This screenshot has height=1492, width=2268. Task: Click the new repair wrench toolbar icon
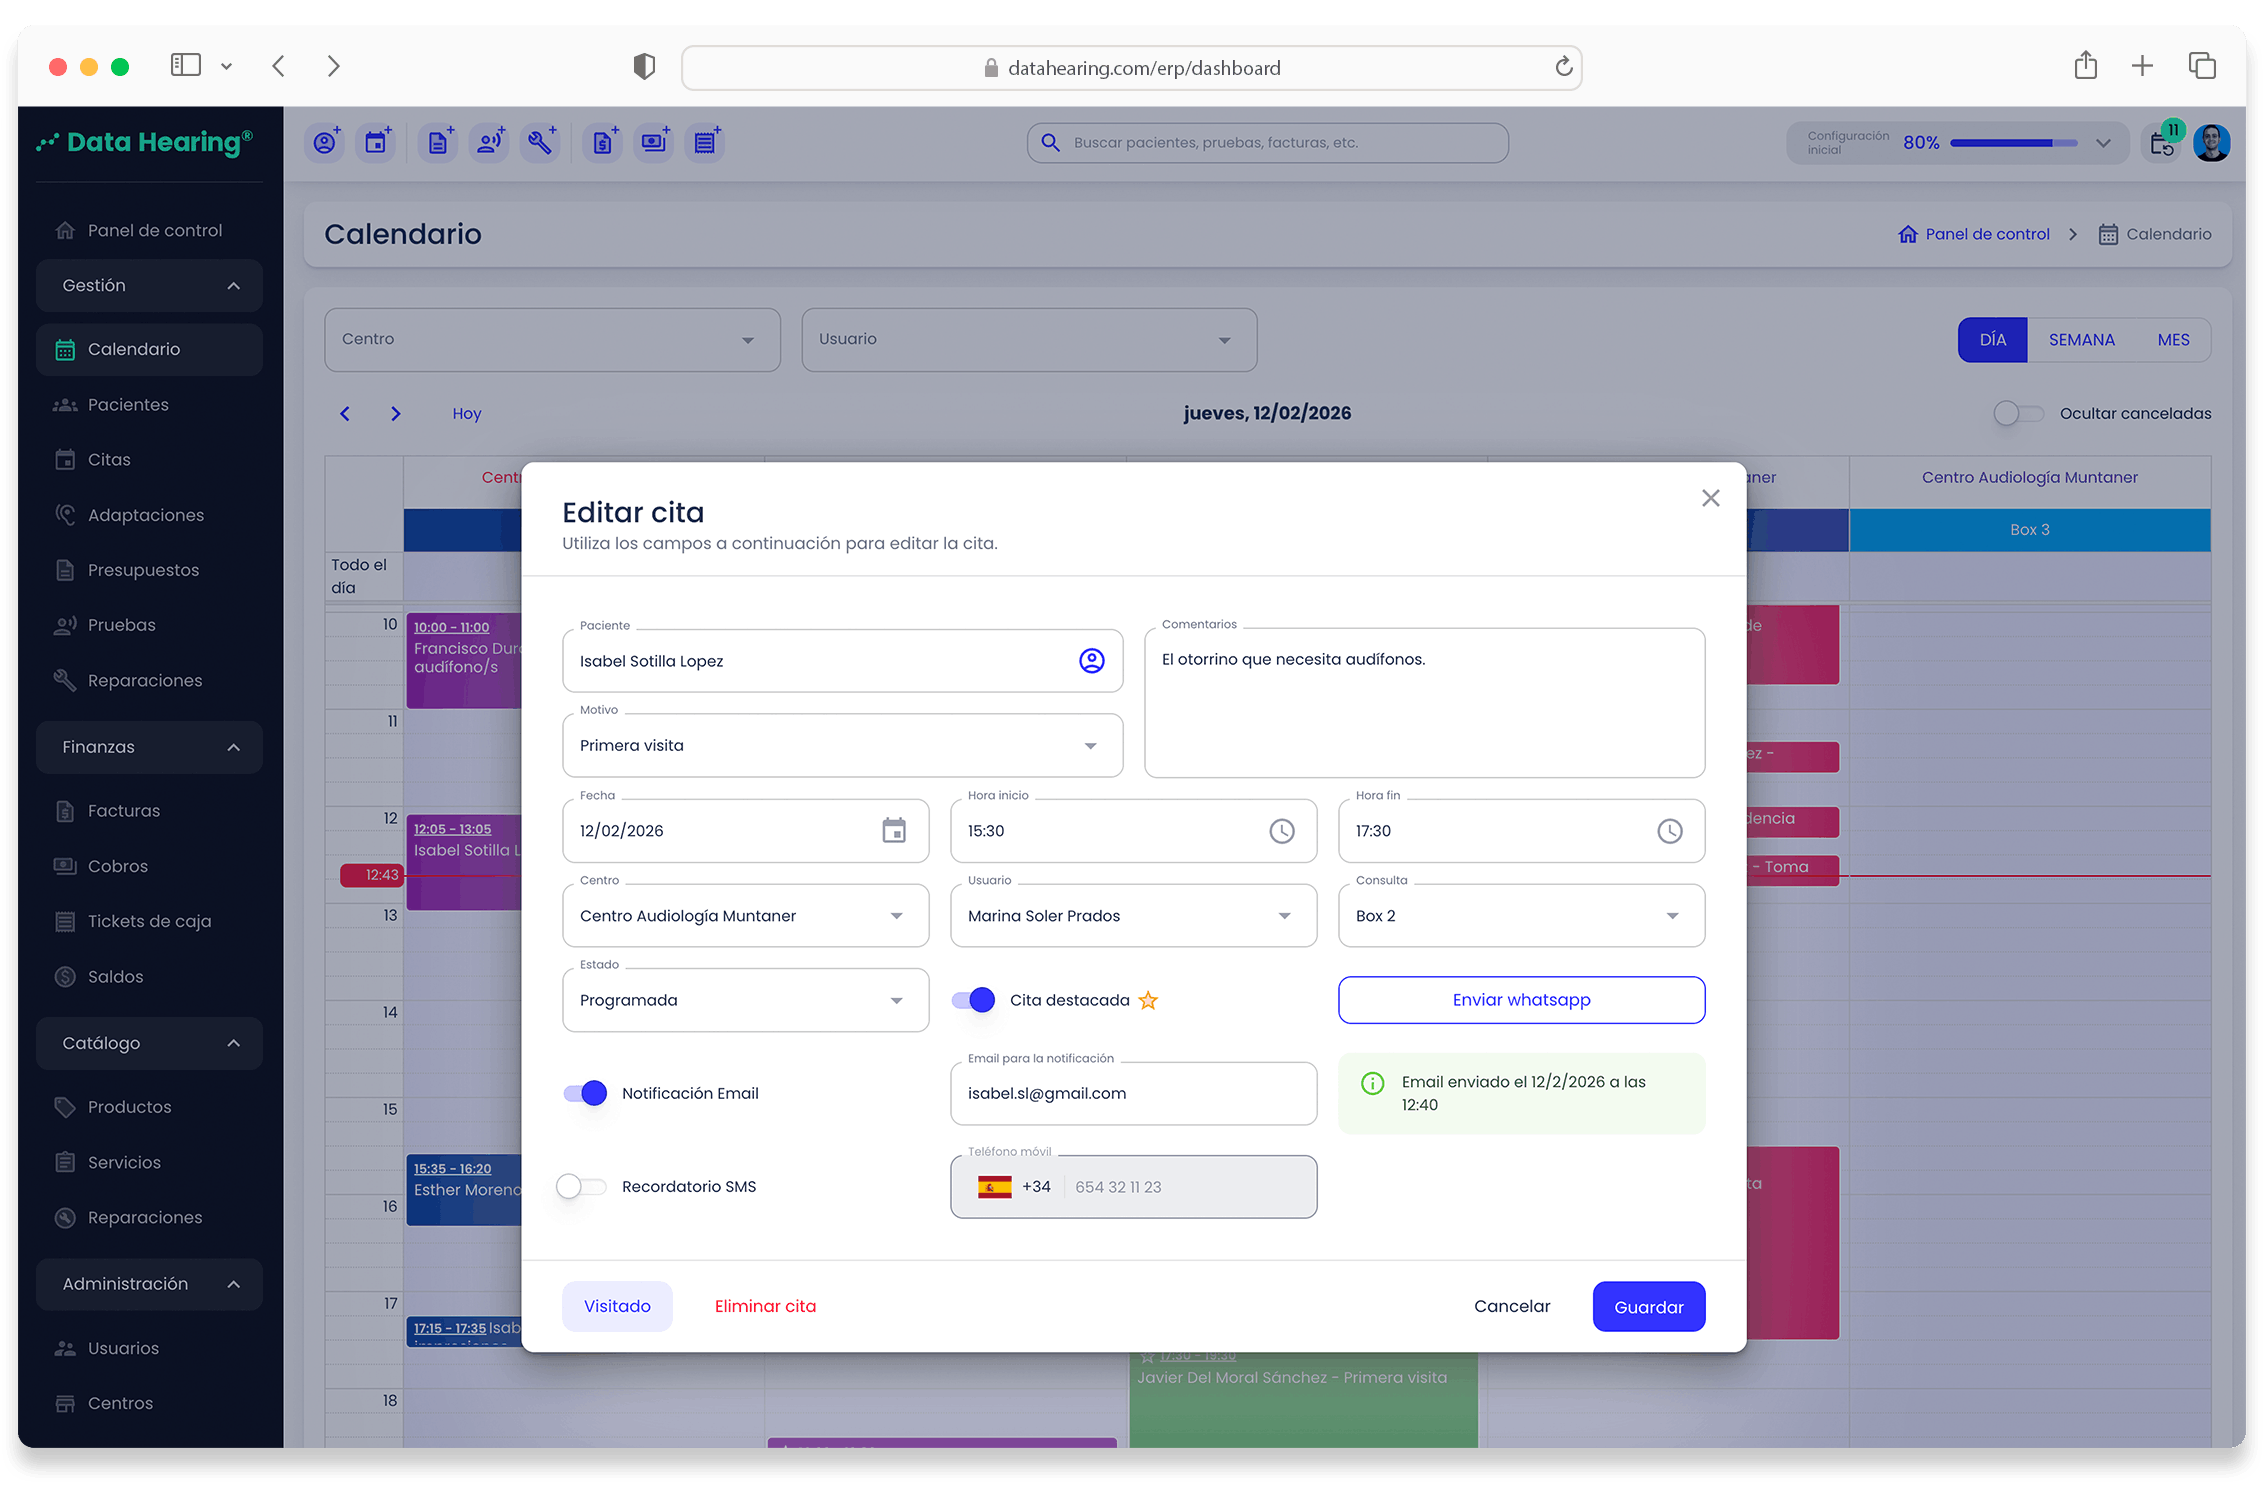[541, 143]
